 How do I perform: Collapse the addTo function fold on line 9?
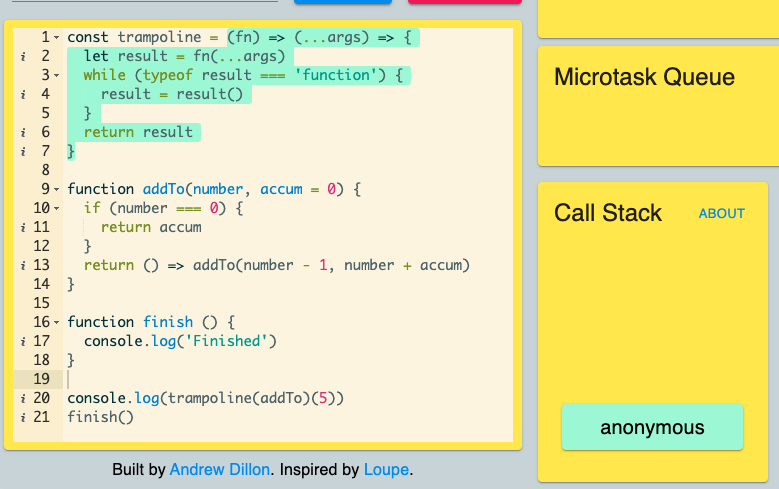point(57,189)
